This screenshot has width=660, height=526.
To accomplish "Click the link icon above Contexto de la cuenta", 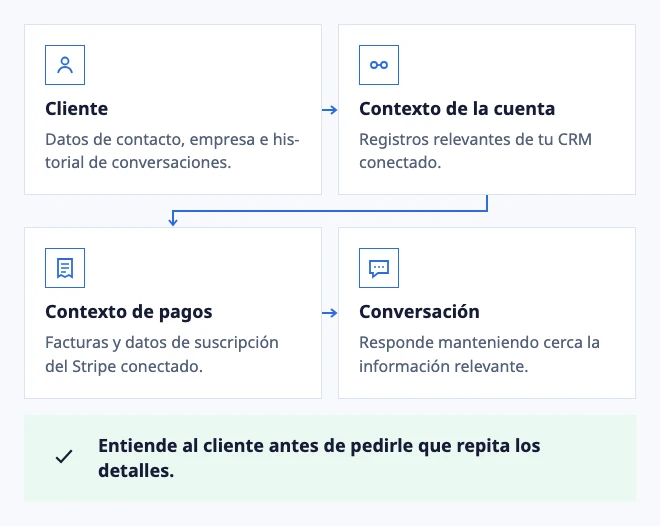I will click(x=379, y=65).
